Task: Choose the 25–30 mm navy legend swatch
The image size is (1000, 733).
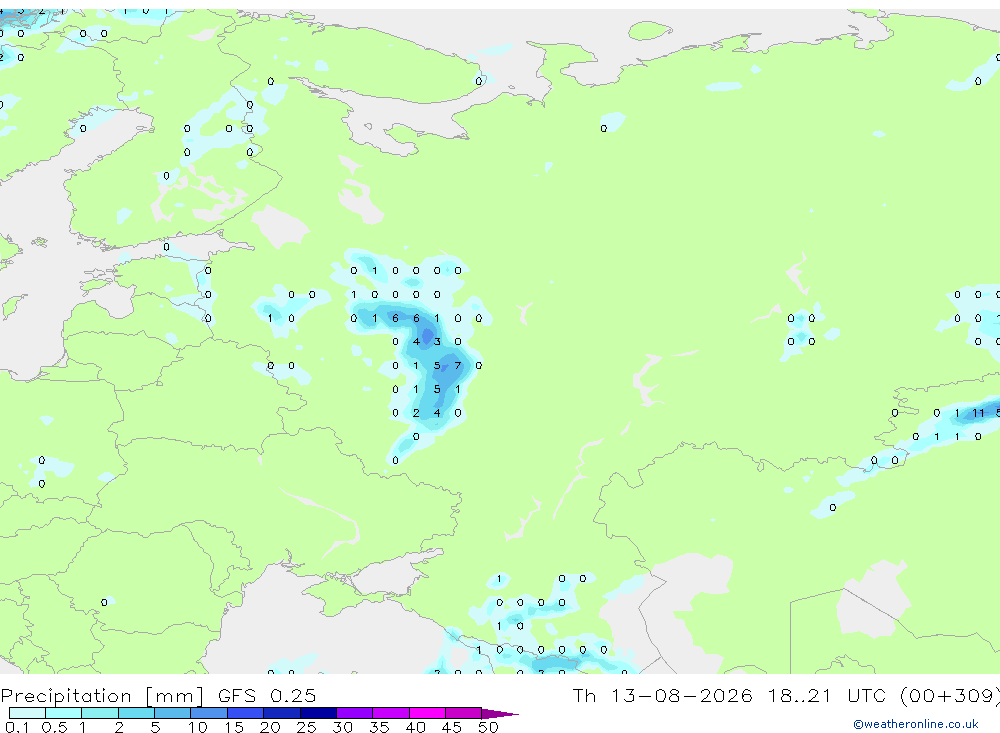Action: [x=318, y=713]
